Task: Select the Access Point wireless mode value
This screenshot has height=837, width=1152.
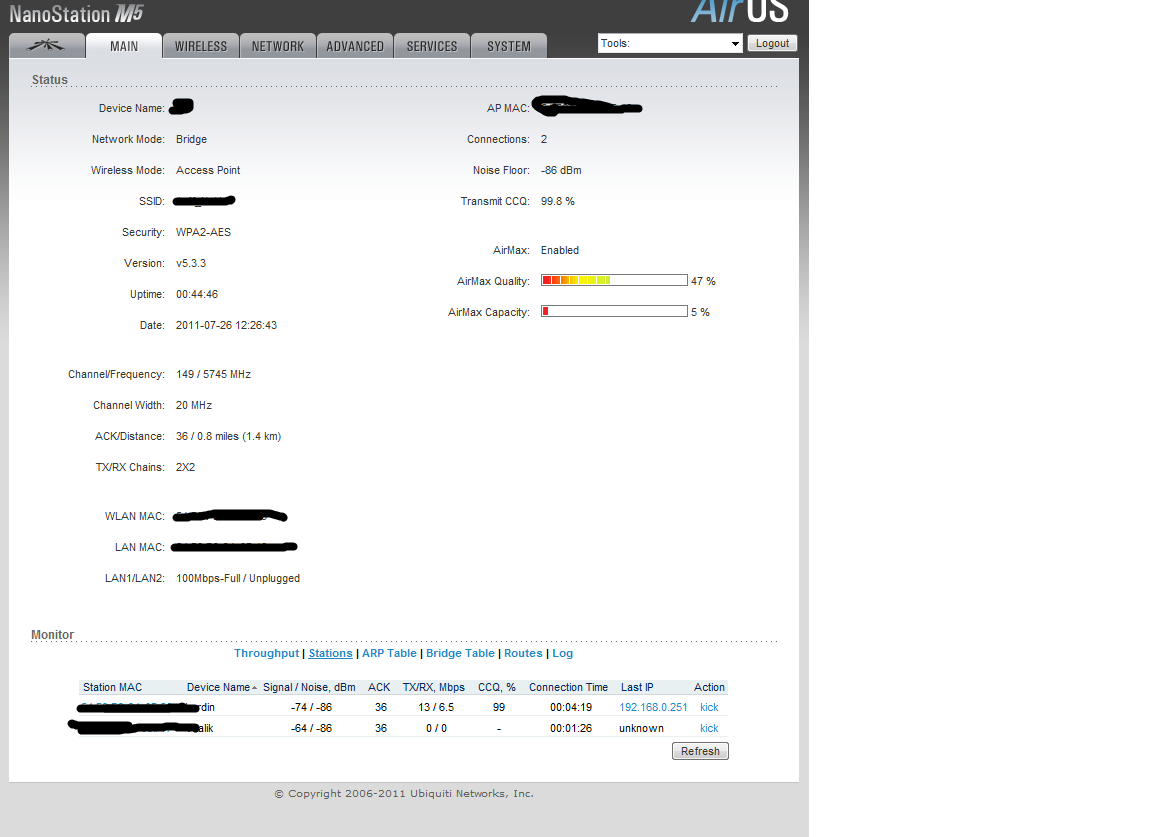Action: coord(208,170)
